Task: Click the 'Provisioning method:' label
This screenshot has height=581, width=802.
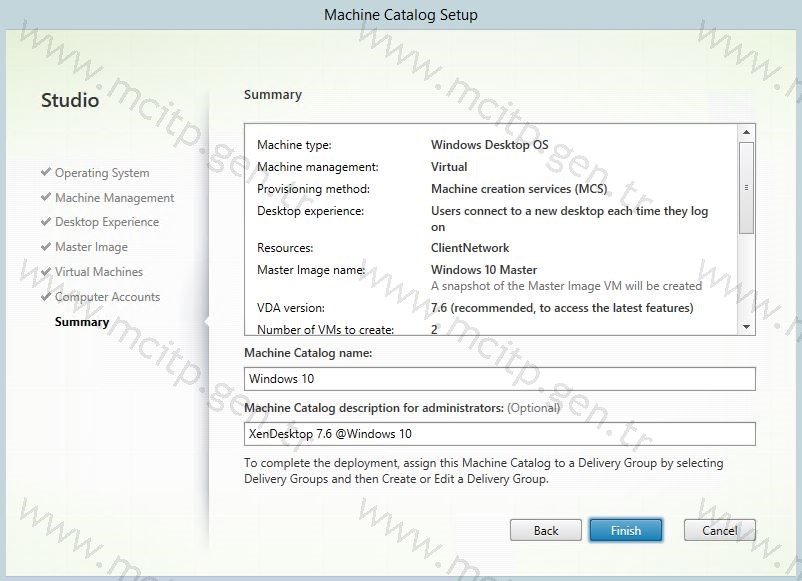Action: [313, 189]
